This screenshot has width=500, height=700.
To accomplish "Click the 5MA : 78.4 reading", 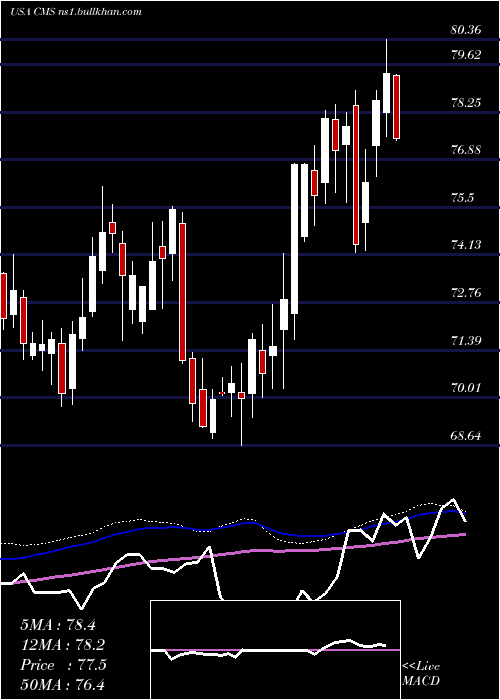I will 58,625.
